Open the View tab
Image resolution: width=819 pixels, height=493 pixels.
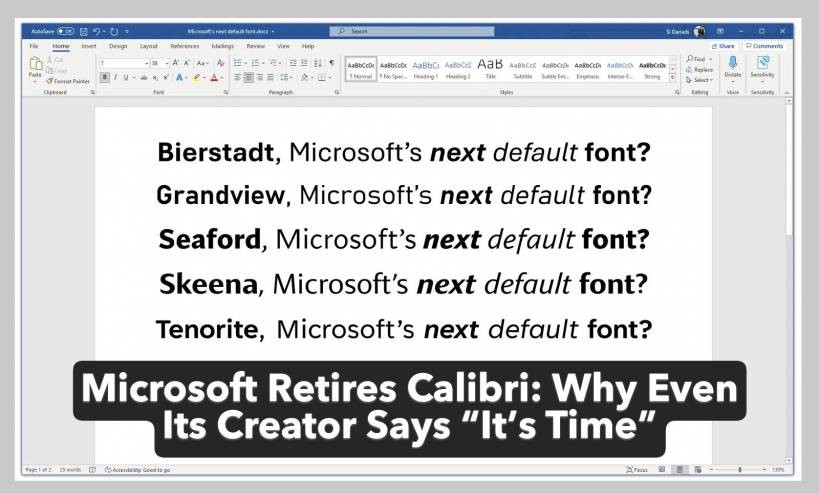point(284,46)
